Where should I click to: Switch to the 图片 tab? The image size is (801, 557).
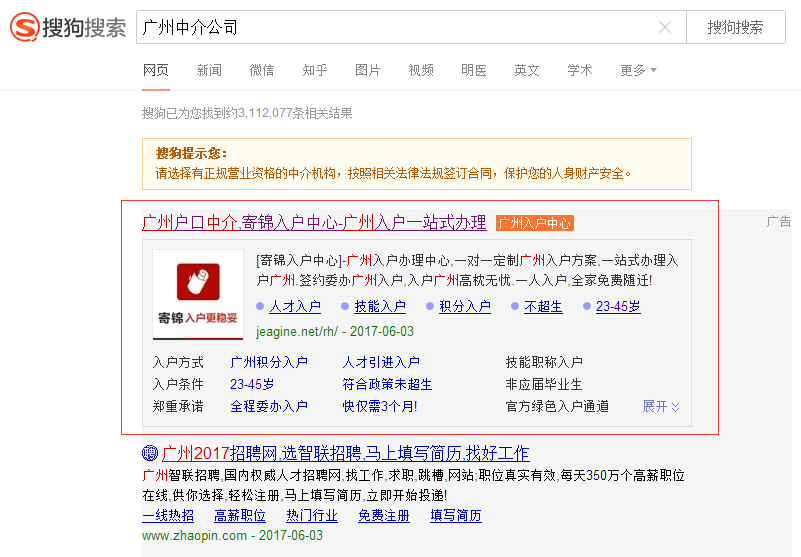(368, 70)
